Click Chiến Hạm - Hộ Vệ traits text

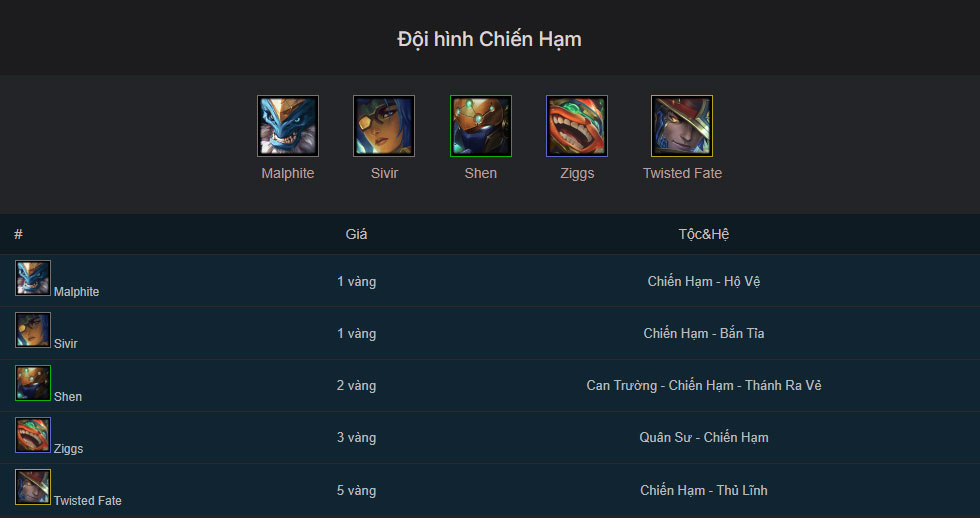tap(704, 281)
